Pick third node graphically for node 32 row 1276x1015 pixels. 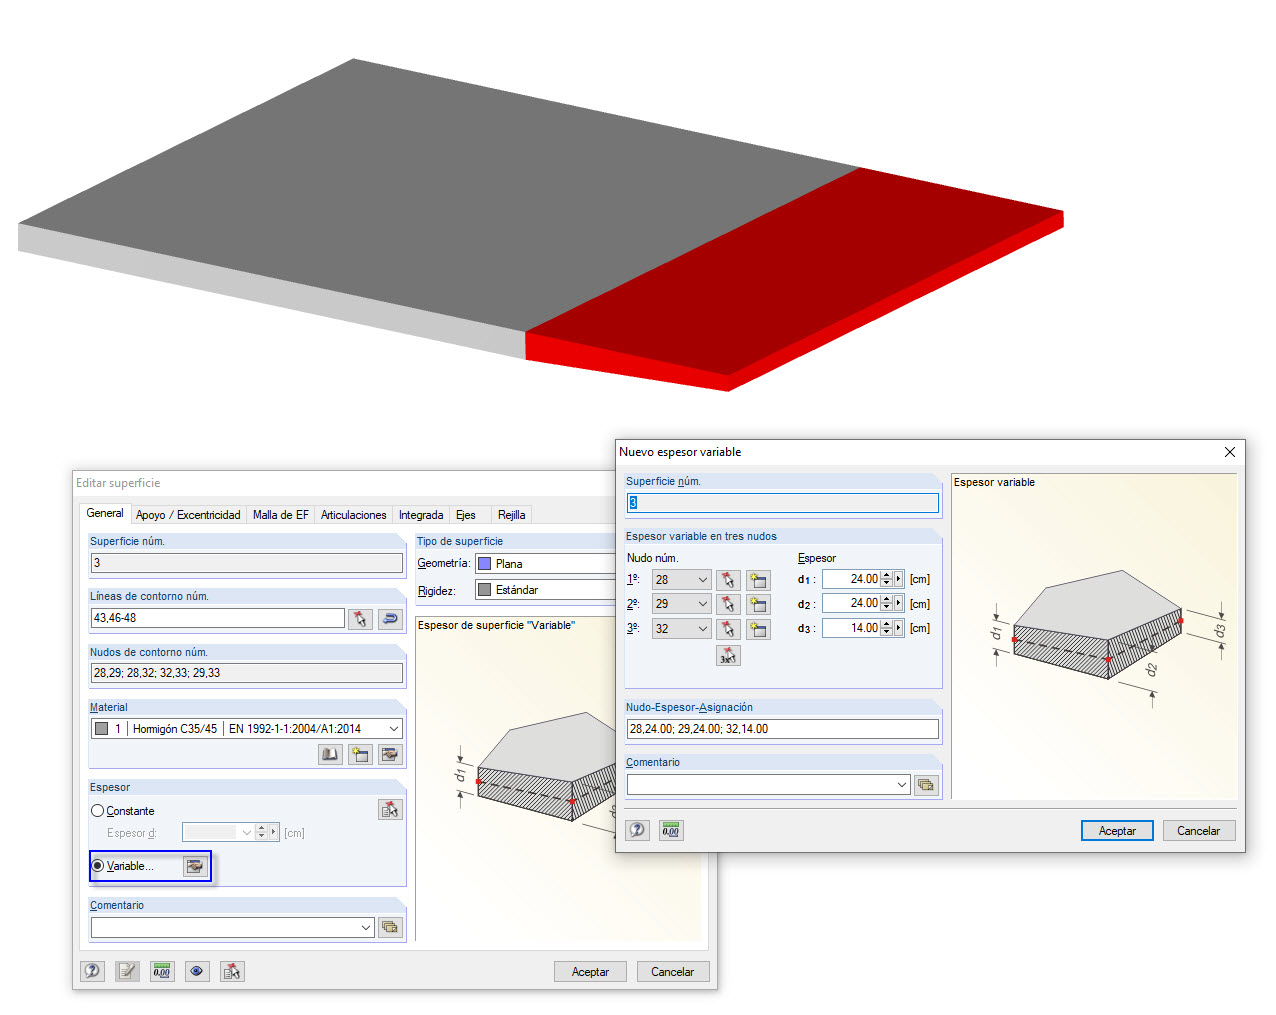coord(728,629)
